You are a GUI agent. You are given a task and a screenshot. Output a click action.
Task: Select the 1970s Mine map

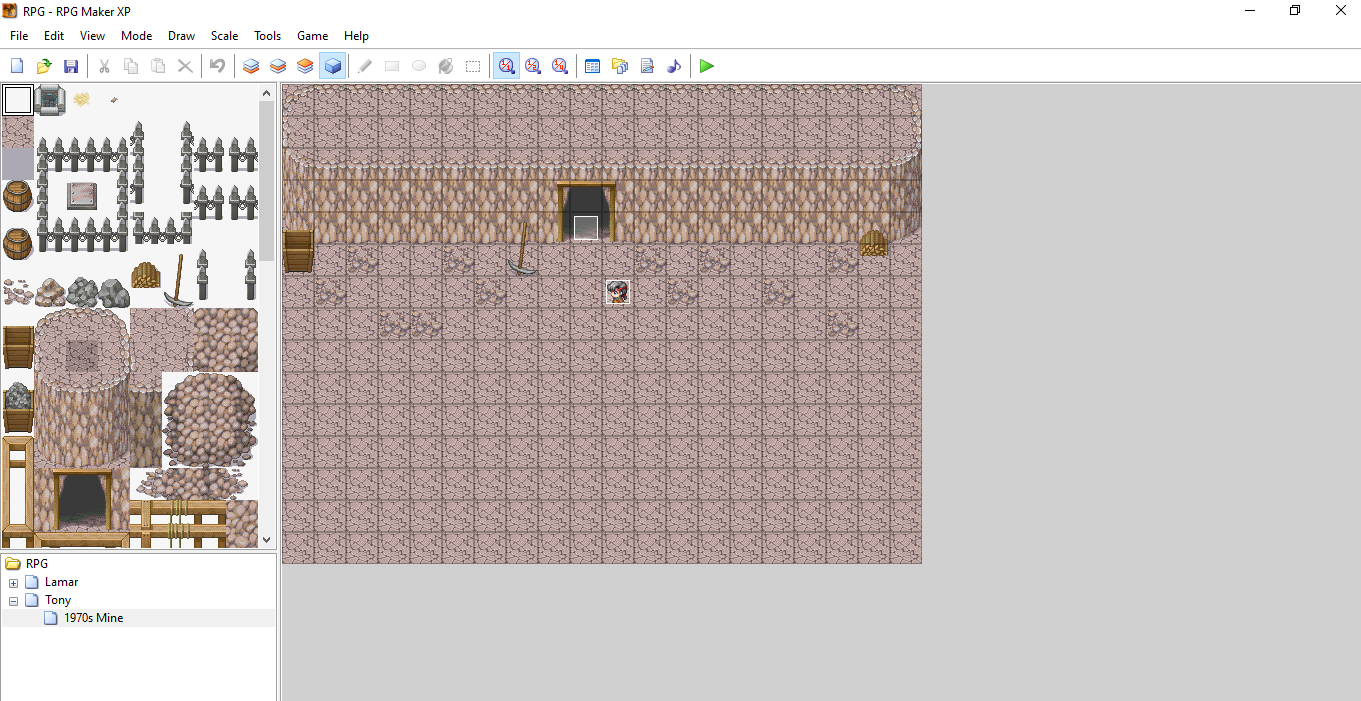[x=93, y=618]
